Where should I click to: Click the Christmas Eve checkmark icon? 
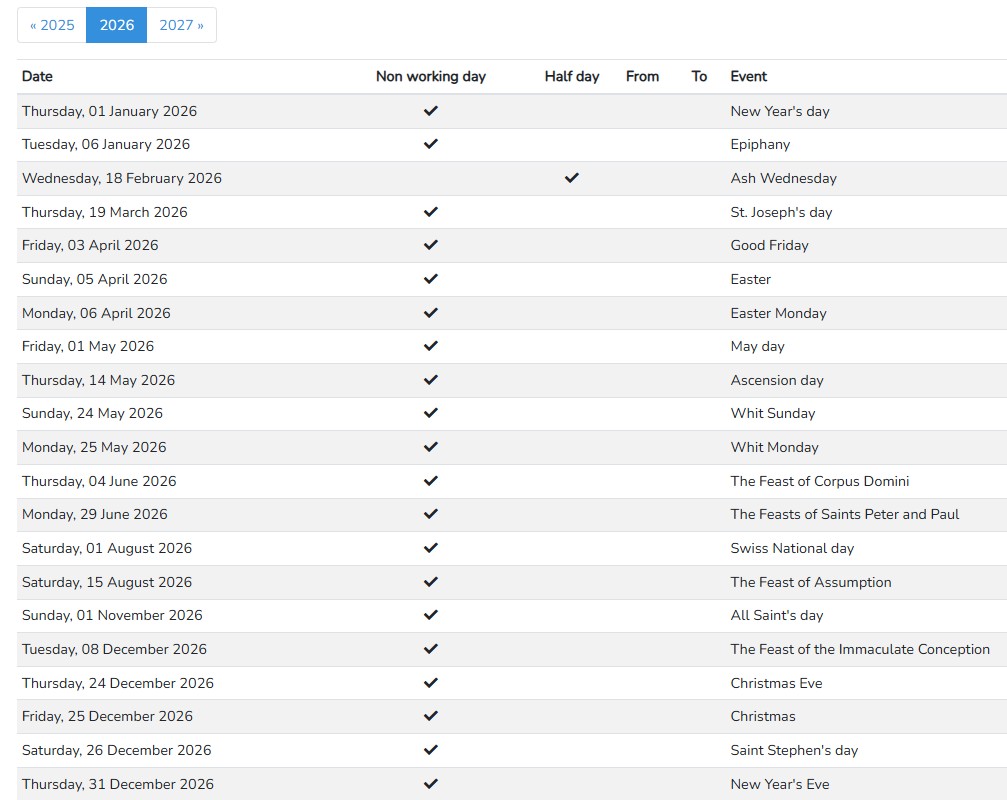point(431,683)
